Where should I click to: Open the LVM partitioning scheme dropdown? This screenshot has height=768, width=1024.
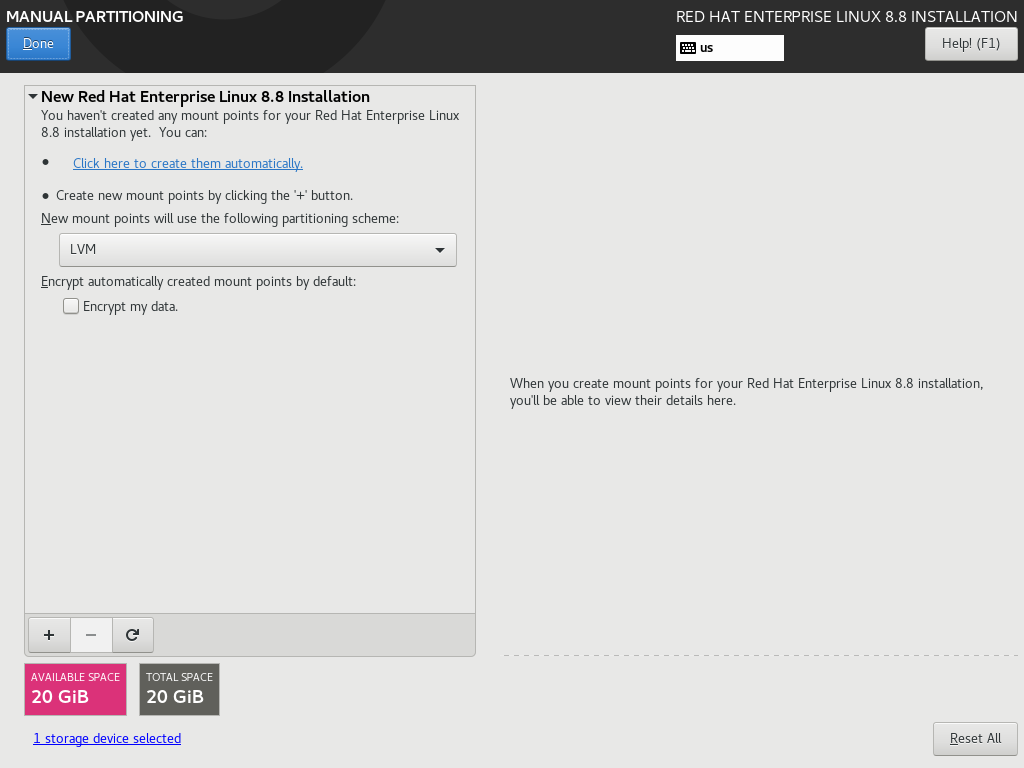tap(258, 249)
